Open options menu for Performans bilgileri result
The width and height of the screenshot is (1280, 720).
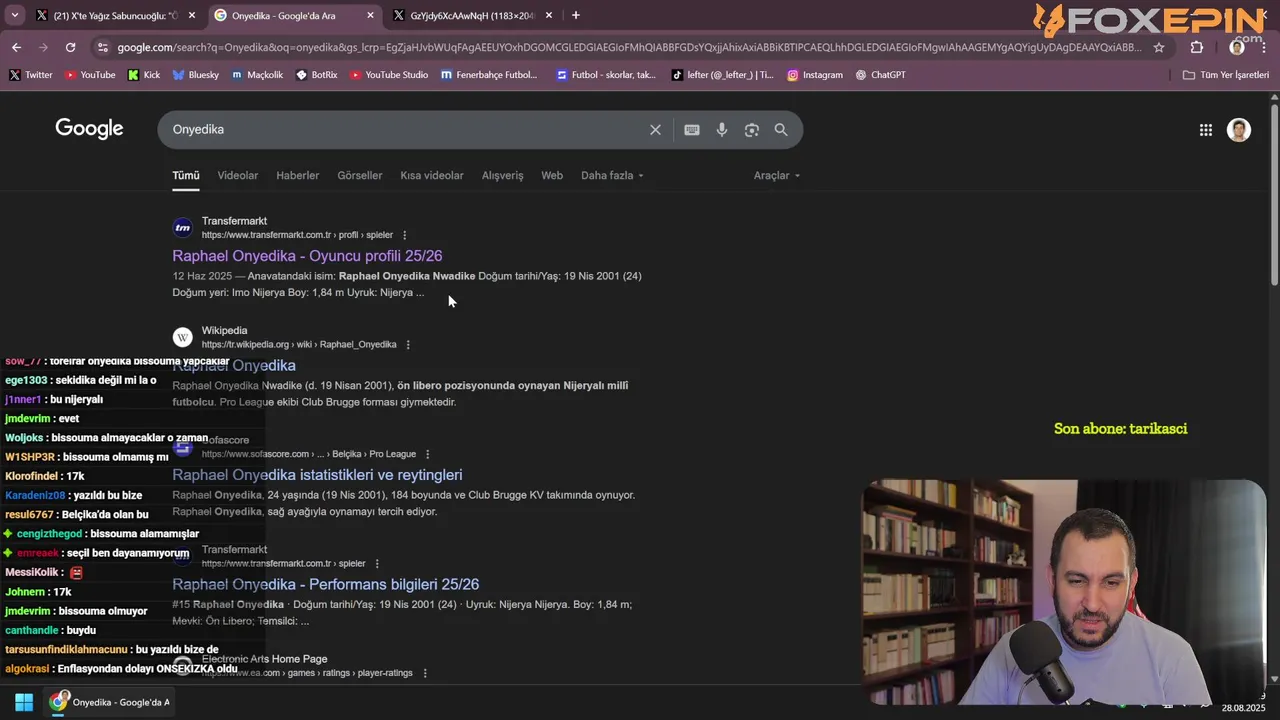coord(377,564)
